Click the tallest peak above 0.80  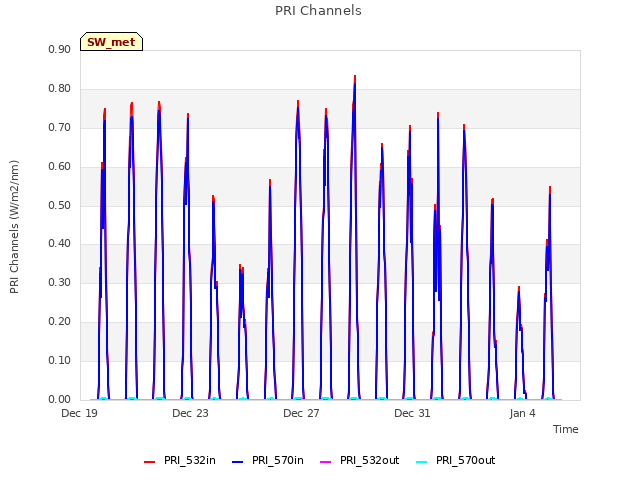(355, 78)
